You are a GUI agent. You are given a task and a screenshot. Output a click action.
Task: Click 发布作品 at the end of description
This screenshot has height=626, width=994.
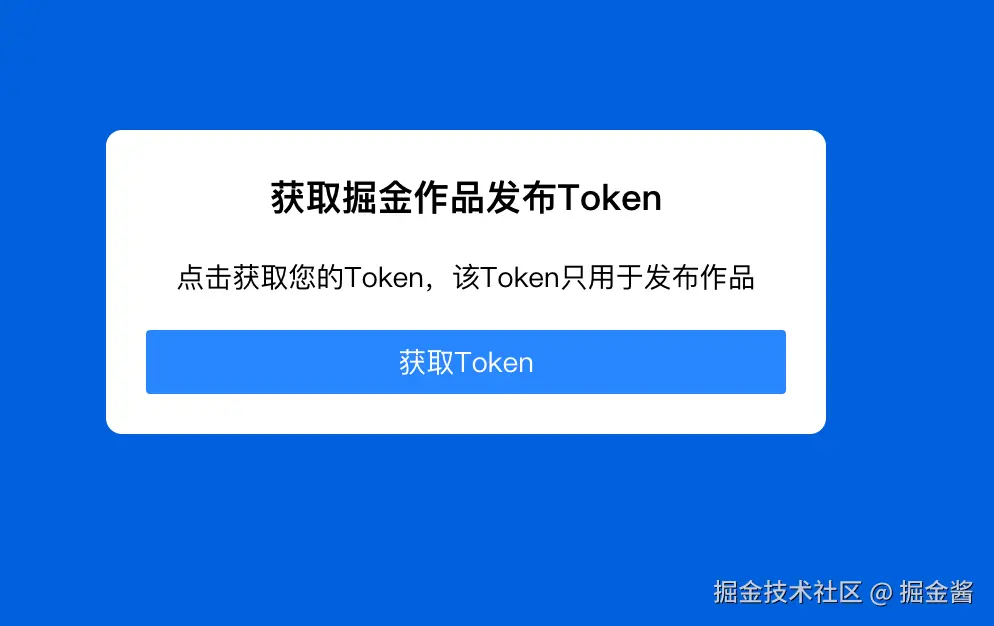pyautogui.click(x=699, y=278)
